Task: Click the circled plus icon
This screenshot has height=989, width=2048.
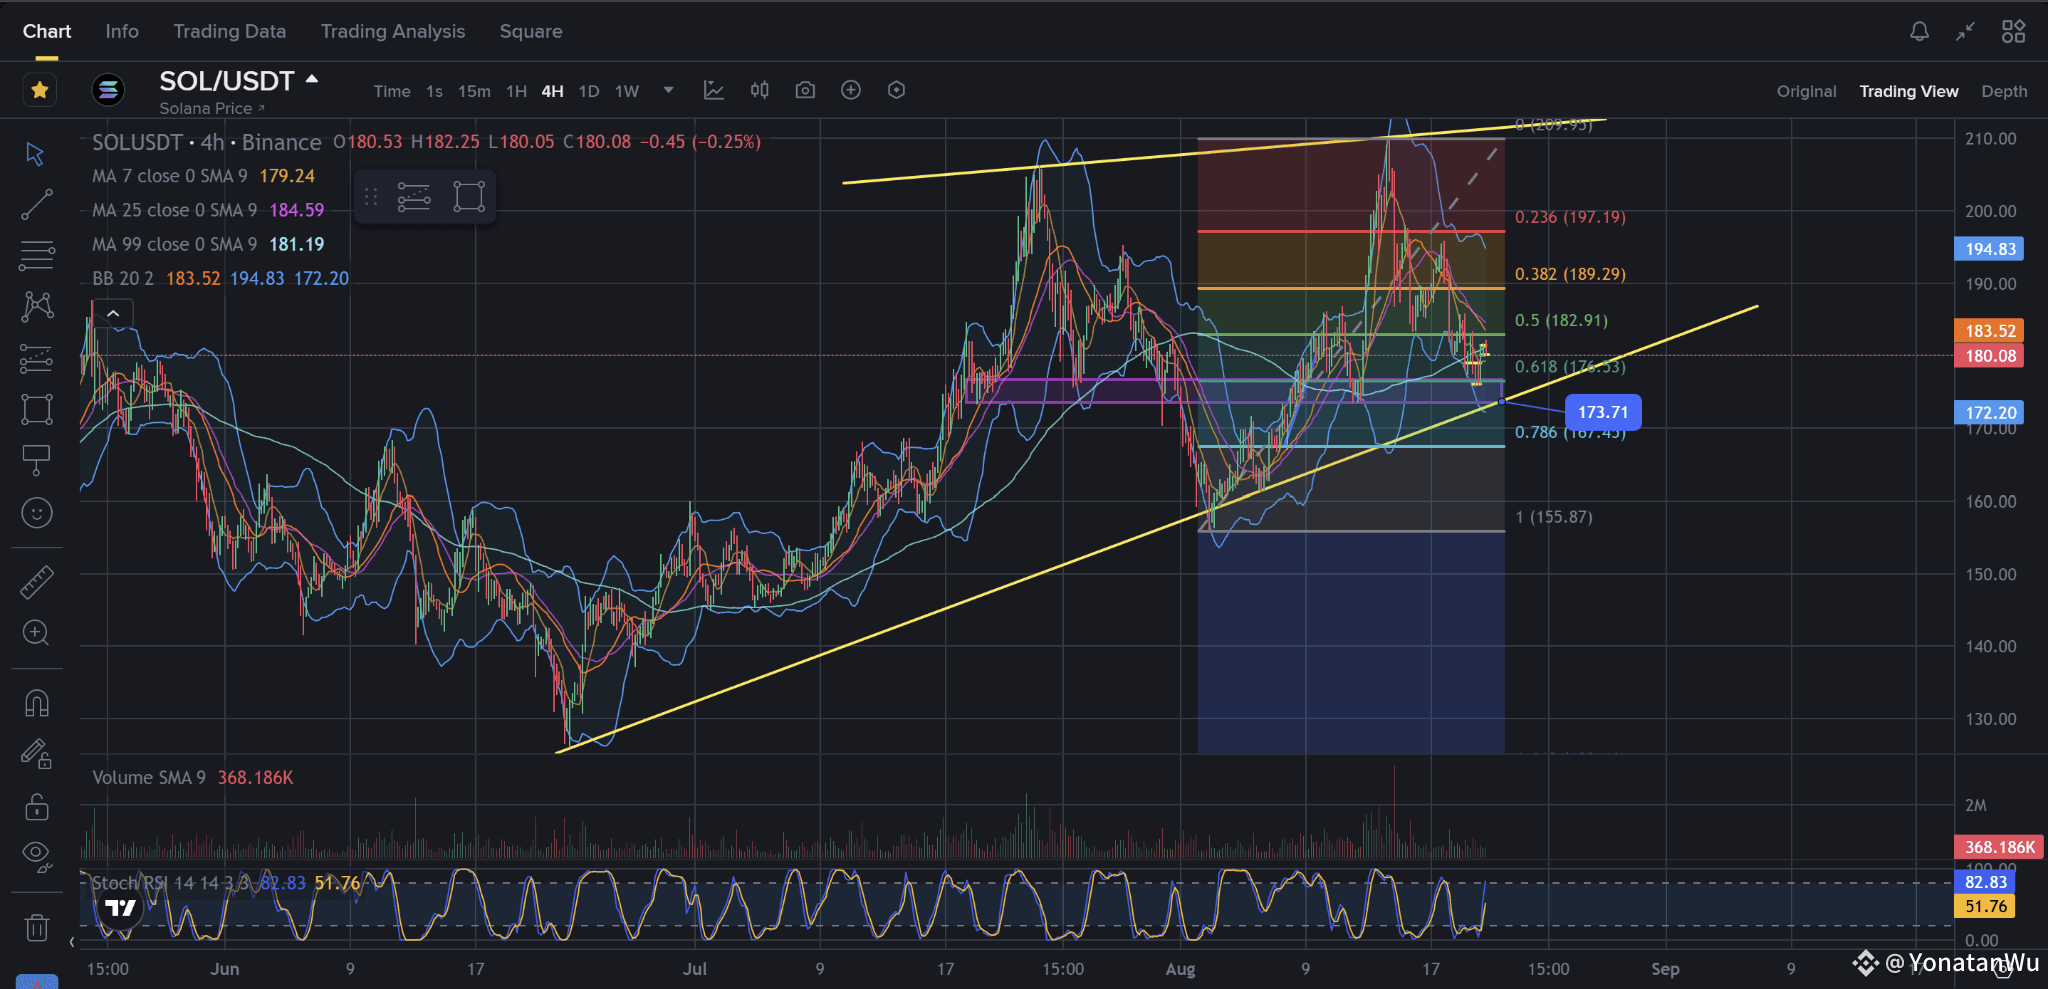Action: [851, 90]
